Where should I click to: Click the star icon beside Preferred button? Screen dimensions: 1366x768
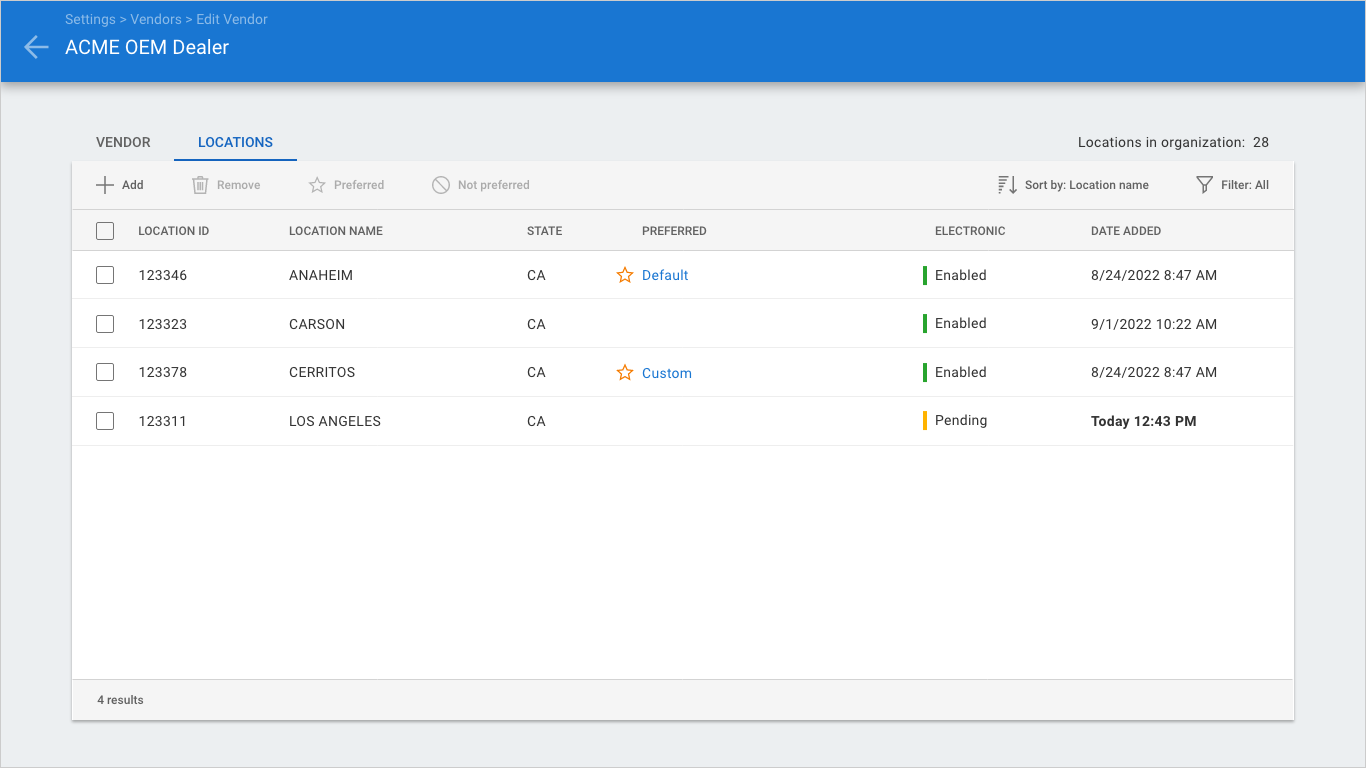(317, 185)
